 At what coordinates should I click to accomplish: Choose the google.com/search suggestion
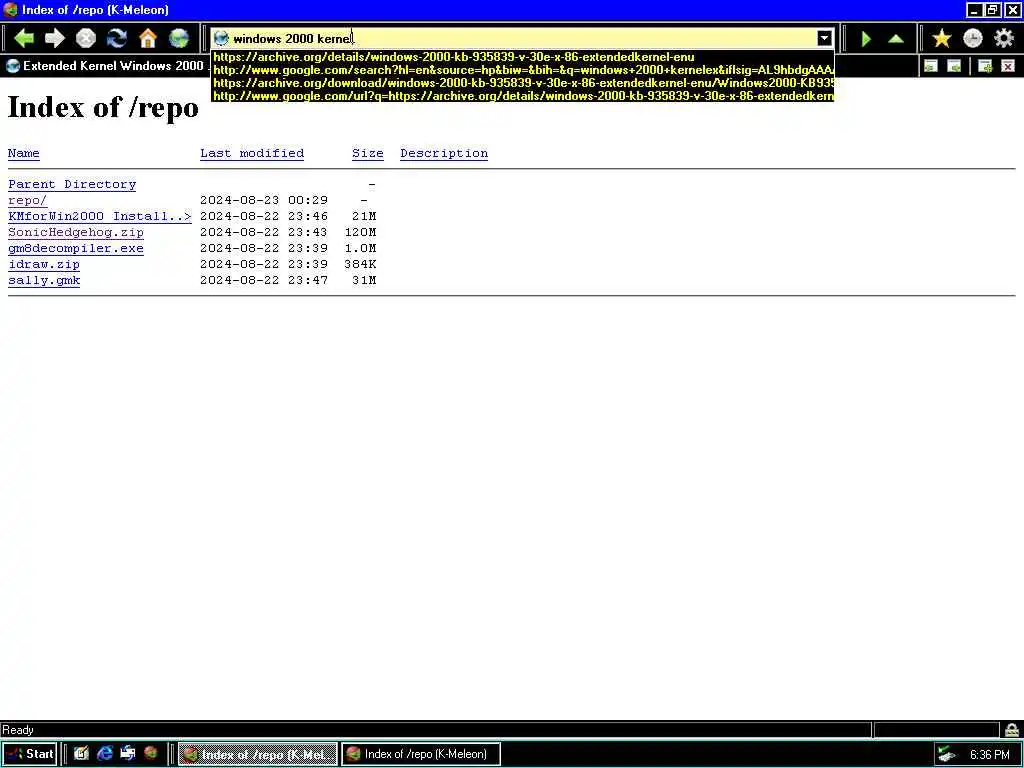(522, 70)
